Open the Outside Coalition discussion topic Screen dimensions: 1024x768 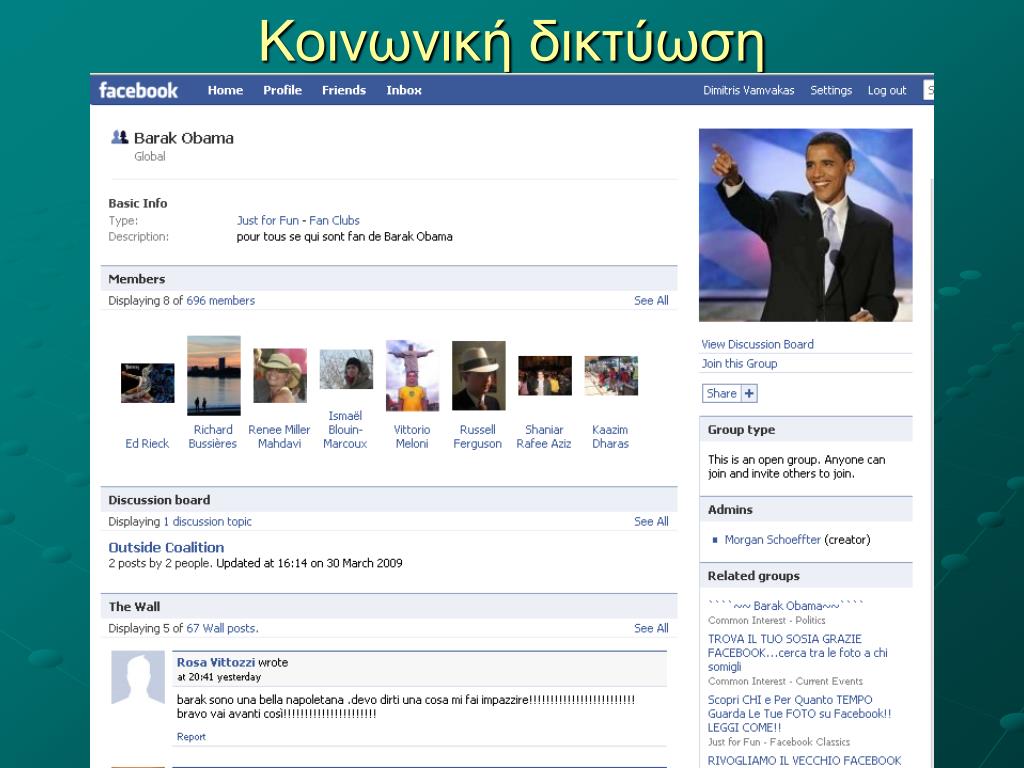[166, 547]
